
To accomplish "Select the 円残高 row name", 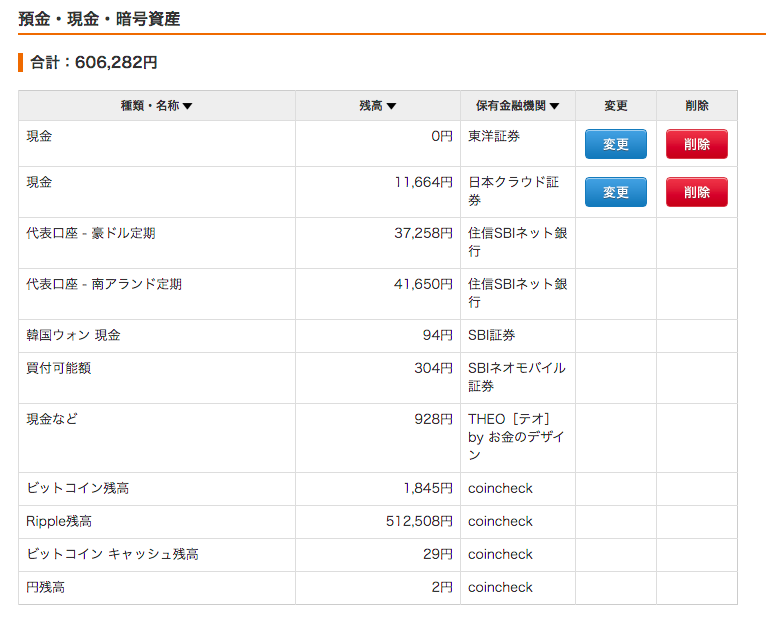I will click(x=45, y=587).
